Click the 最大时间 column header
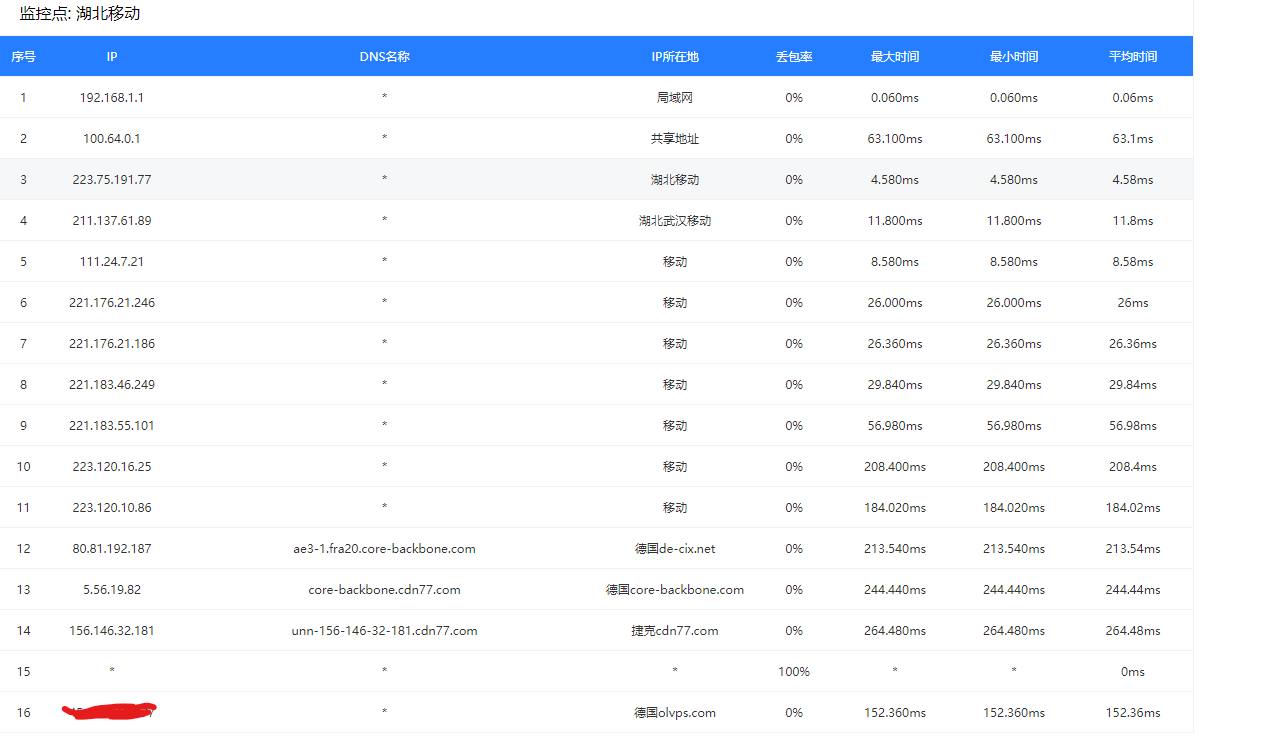Viewport: 1285px width, 750px height. 895,57
